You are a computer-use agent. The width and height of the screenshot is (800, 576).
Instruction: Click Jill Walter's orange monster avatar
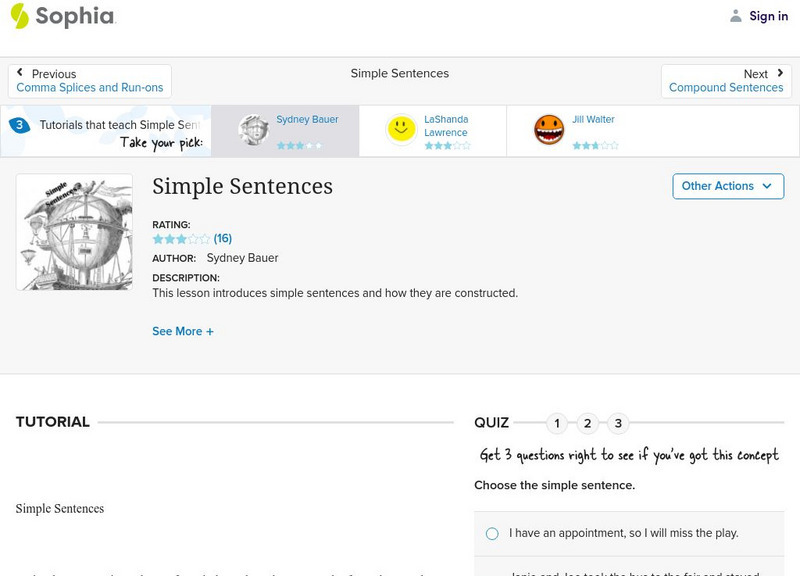click(549, 130)
